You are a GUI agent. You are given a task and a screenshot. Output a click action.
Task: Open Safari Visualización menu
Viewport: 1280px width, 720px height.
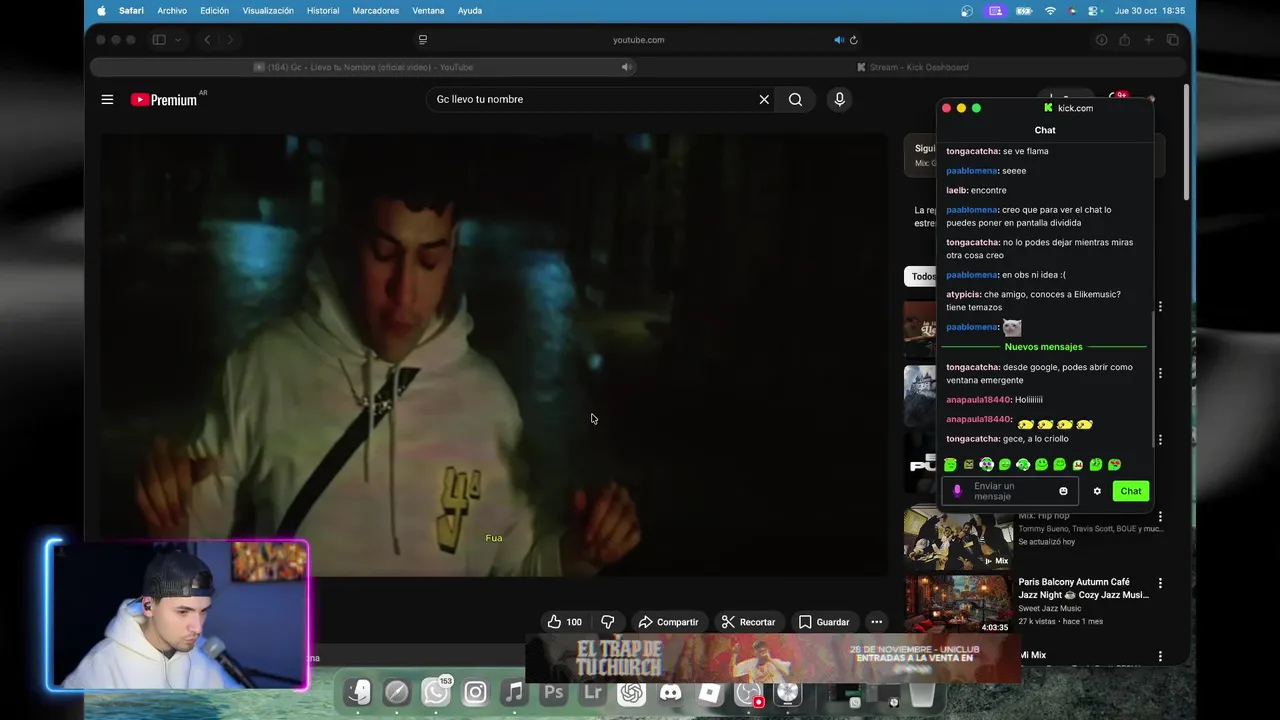pos(268,11)
